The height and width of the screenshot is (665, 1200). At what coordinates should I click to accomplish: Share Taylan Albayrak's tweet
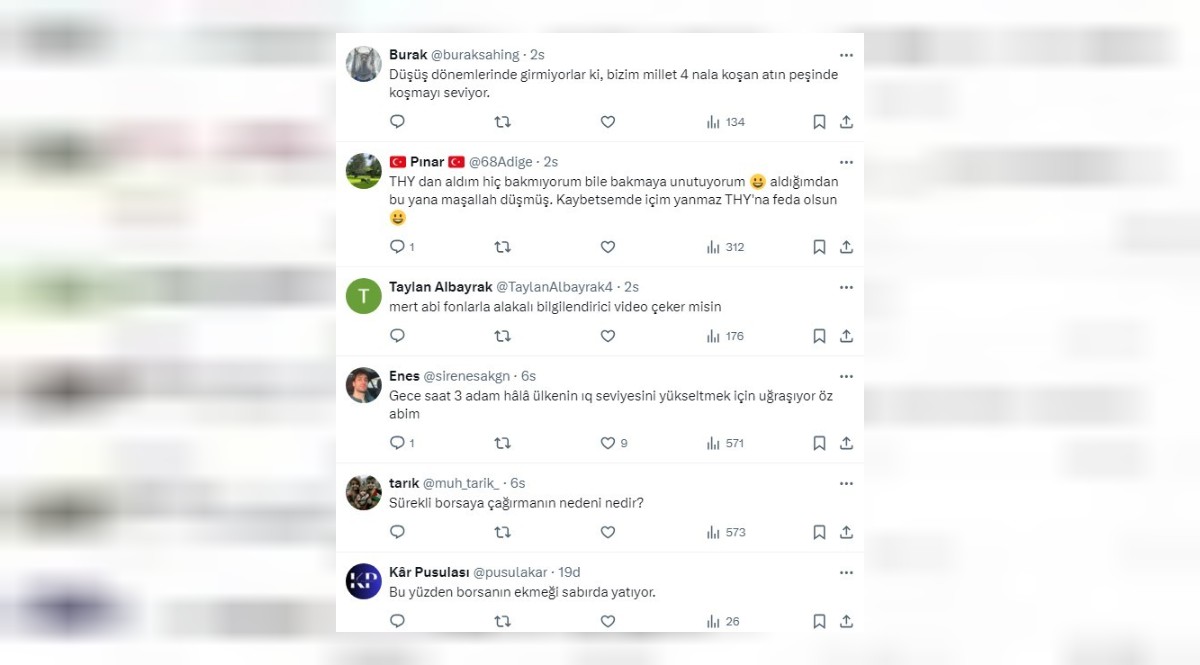tap(846, 336)
